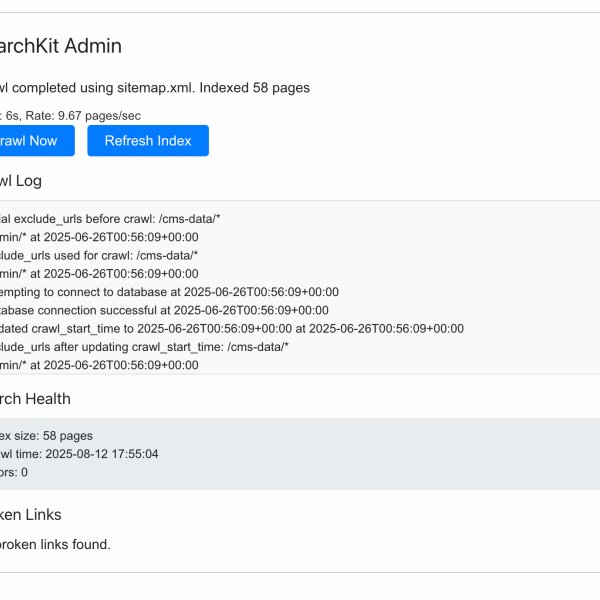Click the Crawl Log section heading

(x=20, y=181)
